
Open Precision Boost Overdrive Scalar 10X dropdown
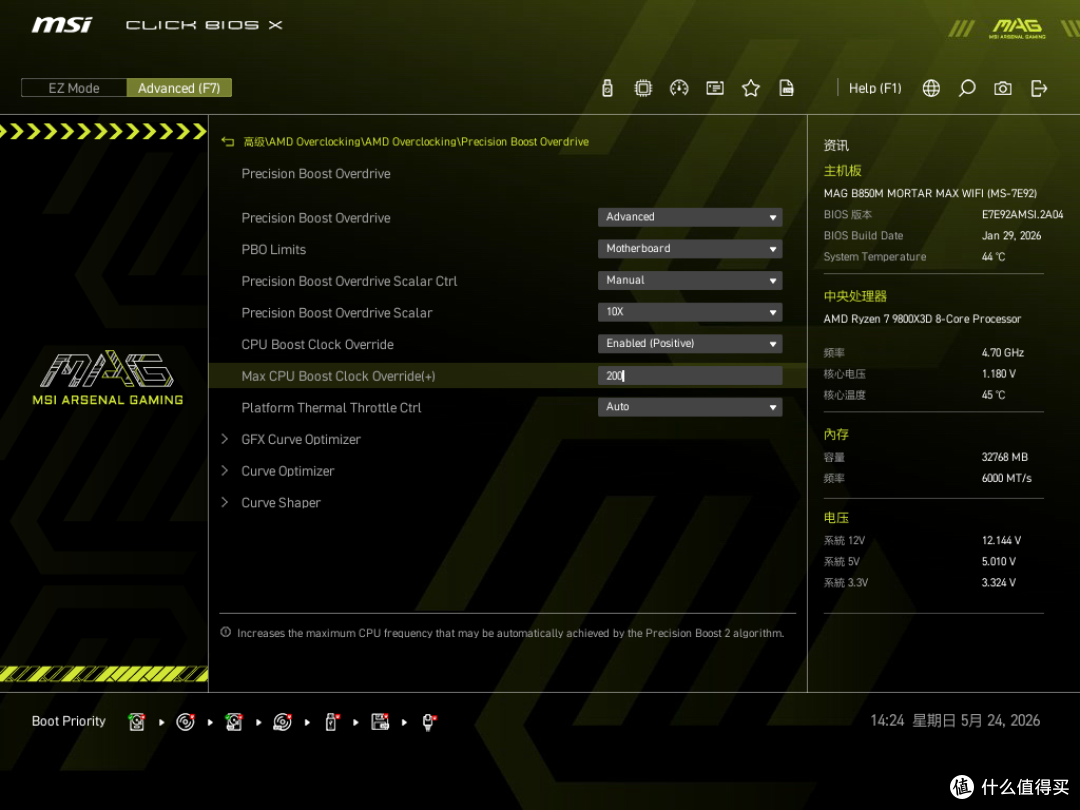point(690,312)
